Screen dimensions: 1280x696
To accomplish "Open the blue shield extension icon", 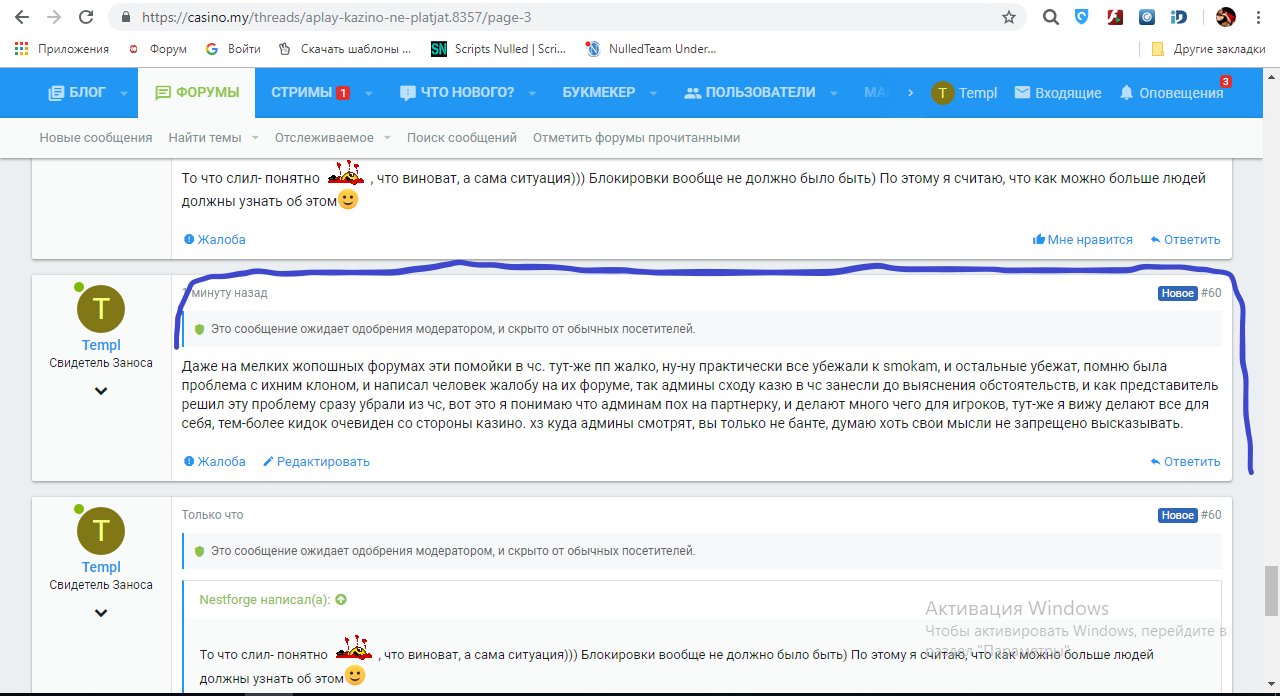I will 1082,17.
